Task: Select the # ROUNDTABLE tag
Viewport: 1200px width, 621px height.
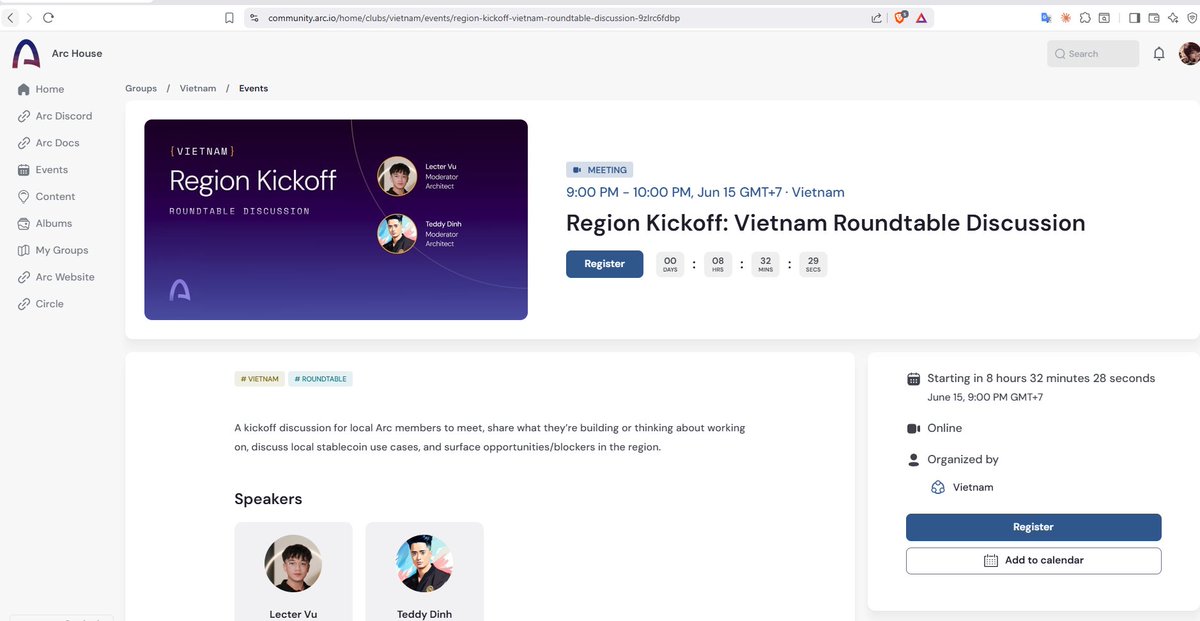Action: tap(321, 379)
